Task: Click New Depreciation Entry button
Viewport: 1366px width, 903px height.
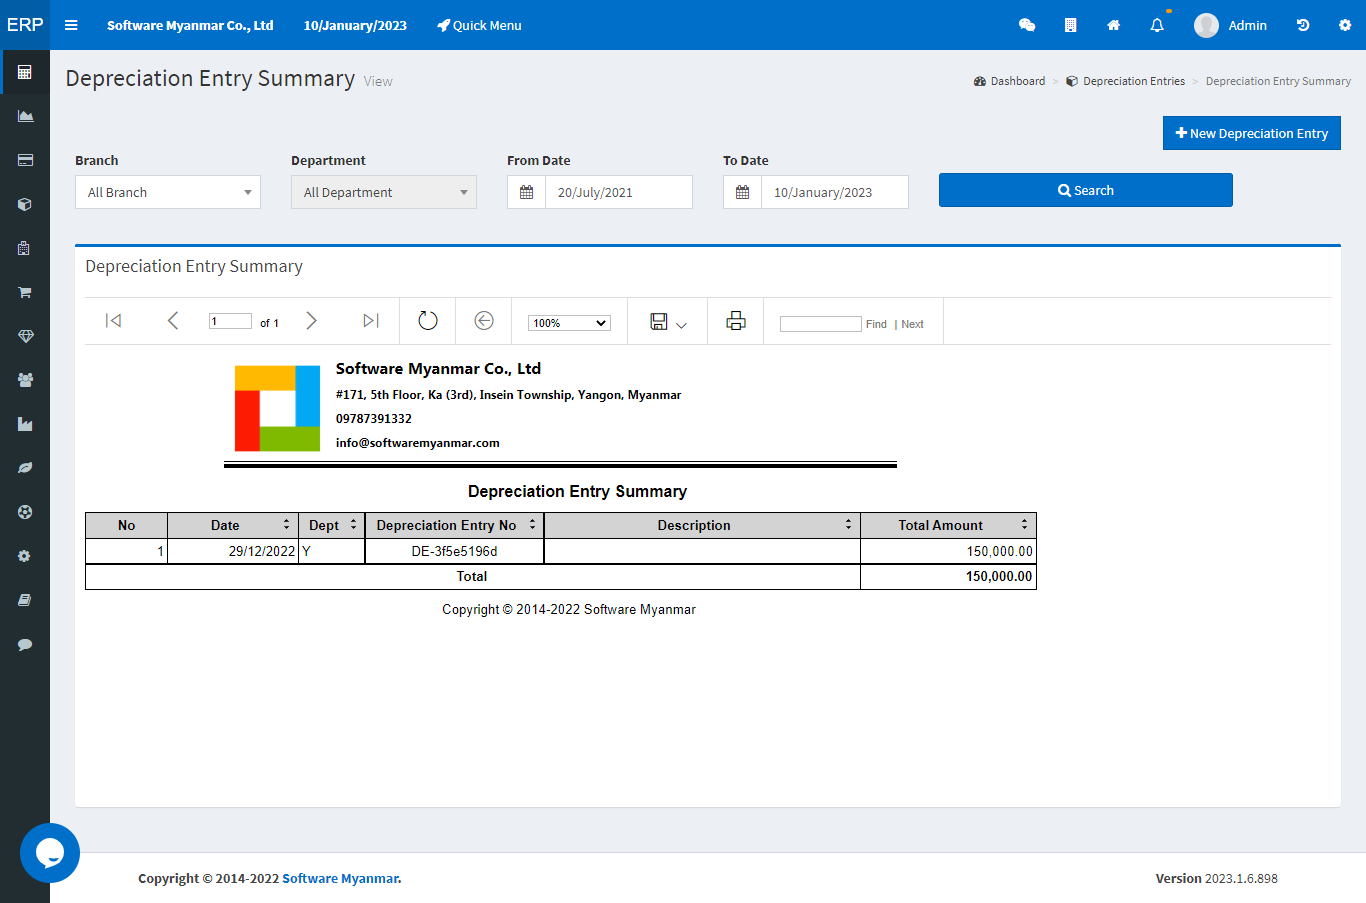Action: 1251,133
